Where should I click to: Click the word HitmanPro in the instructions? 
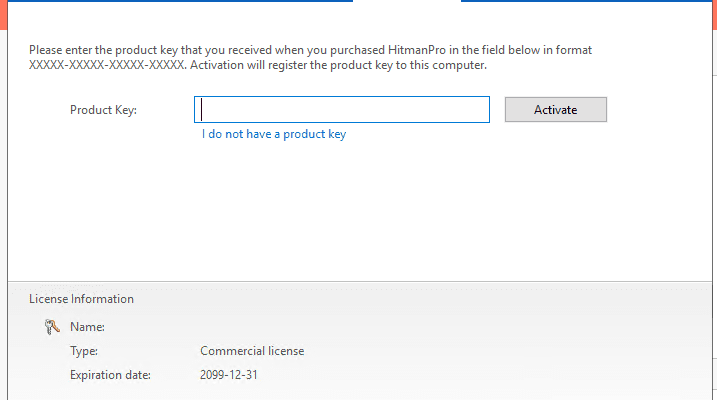point(417,50)
